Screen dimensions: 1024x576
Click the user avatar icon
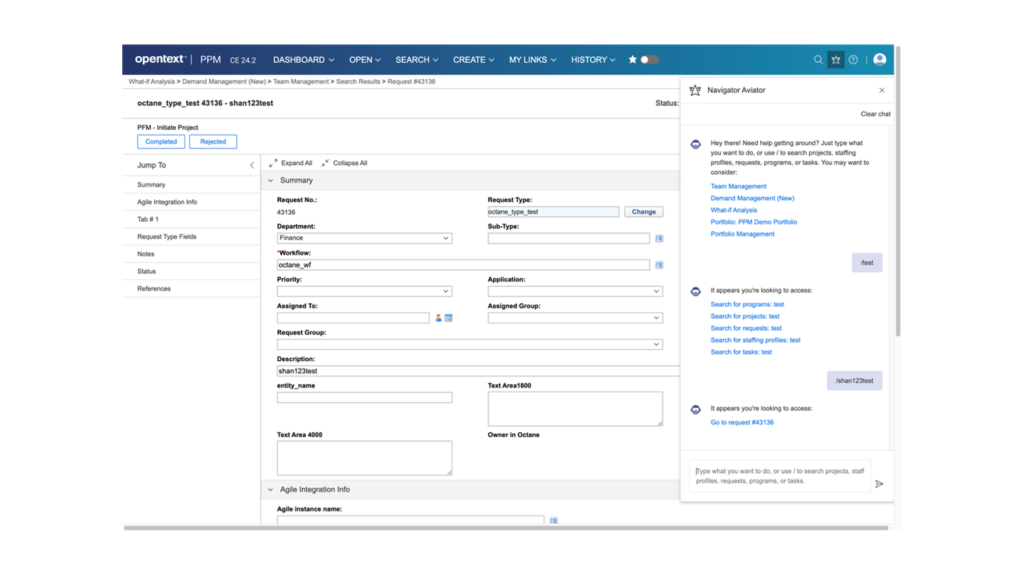click(x=879, y=60)
